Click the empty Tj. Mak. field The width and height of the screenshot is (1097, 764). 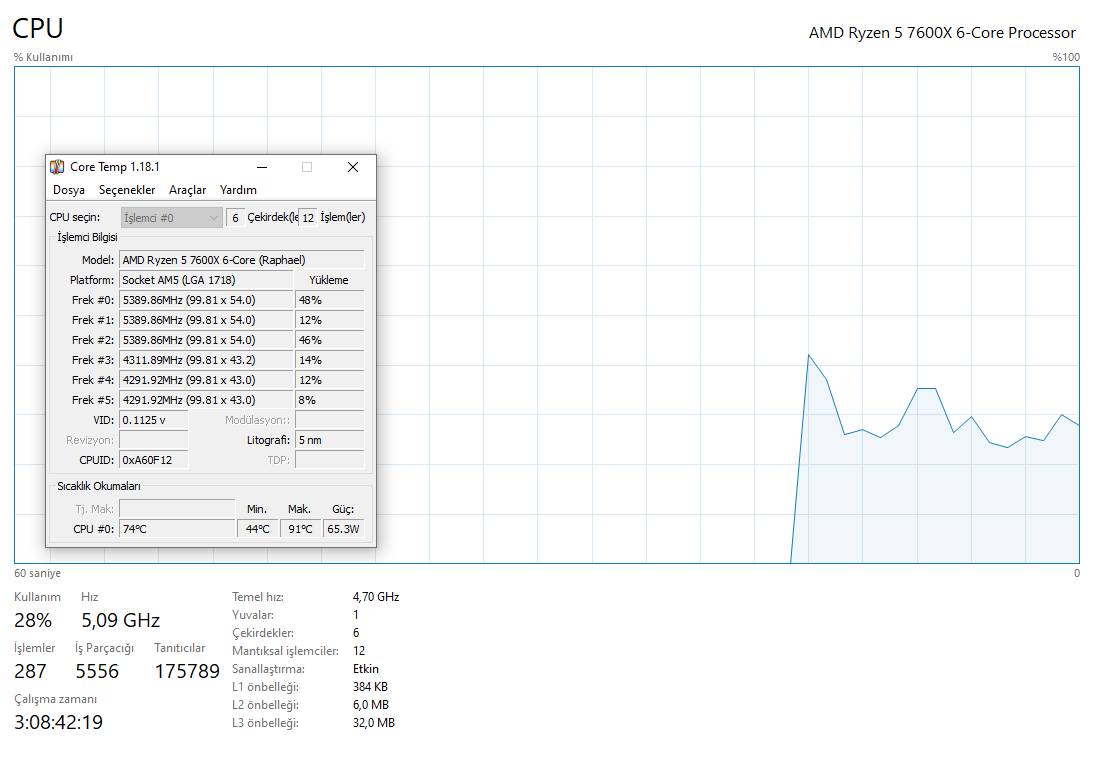click(177, 509)
